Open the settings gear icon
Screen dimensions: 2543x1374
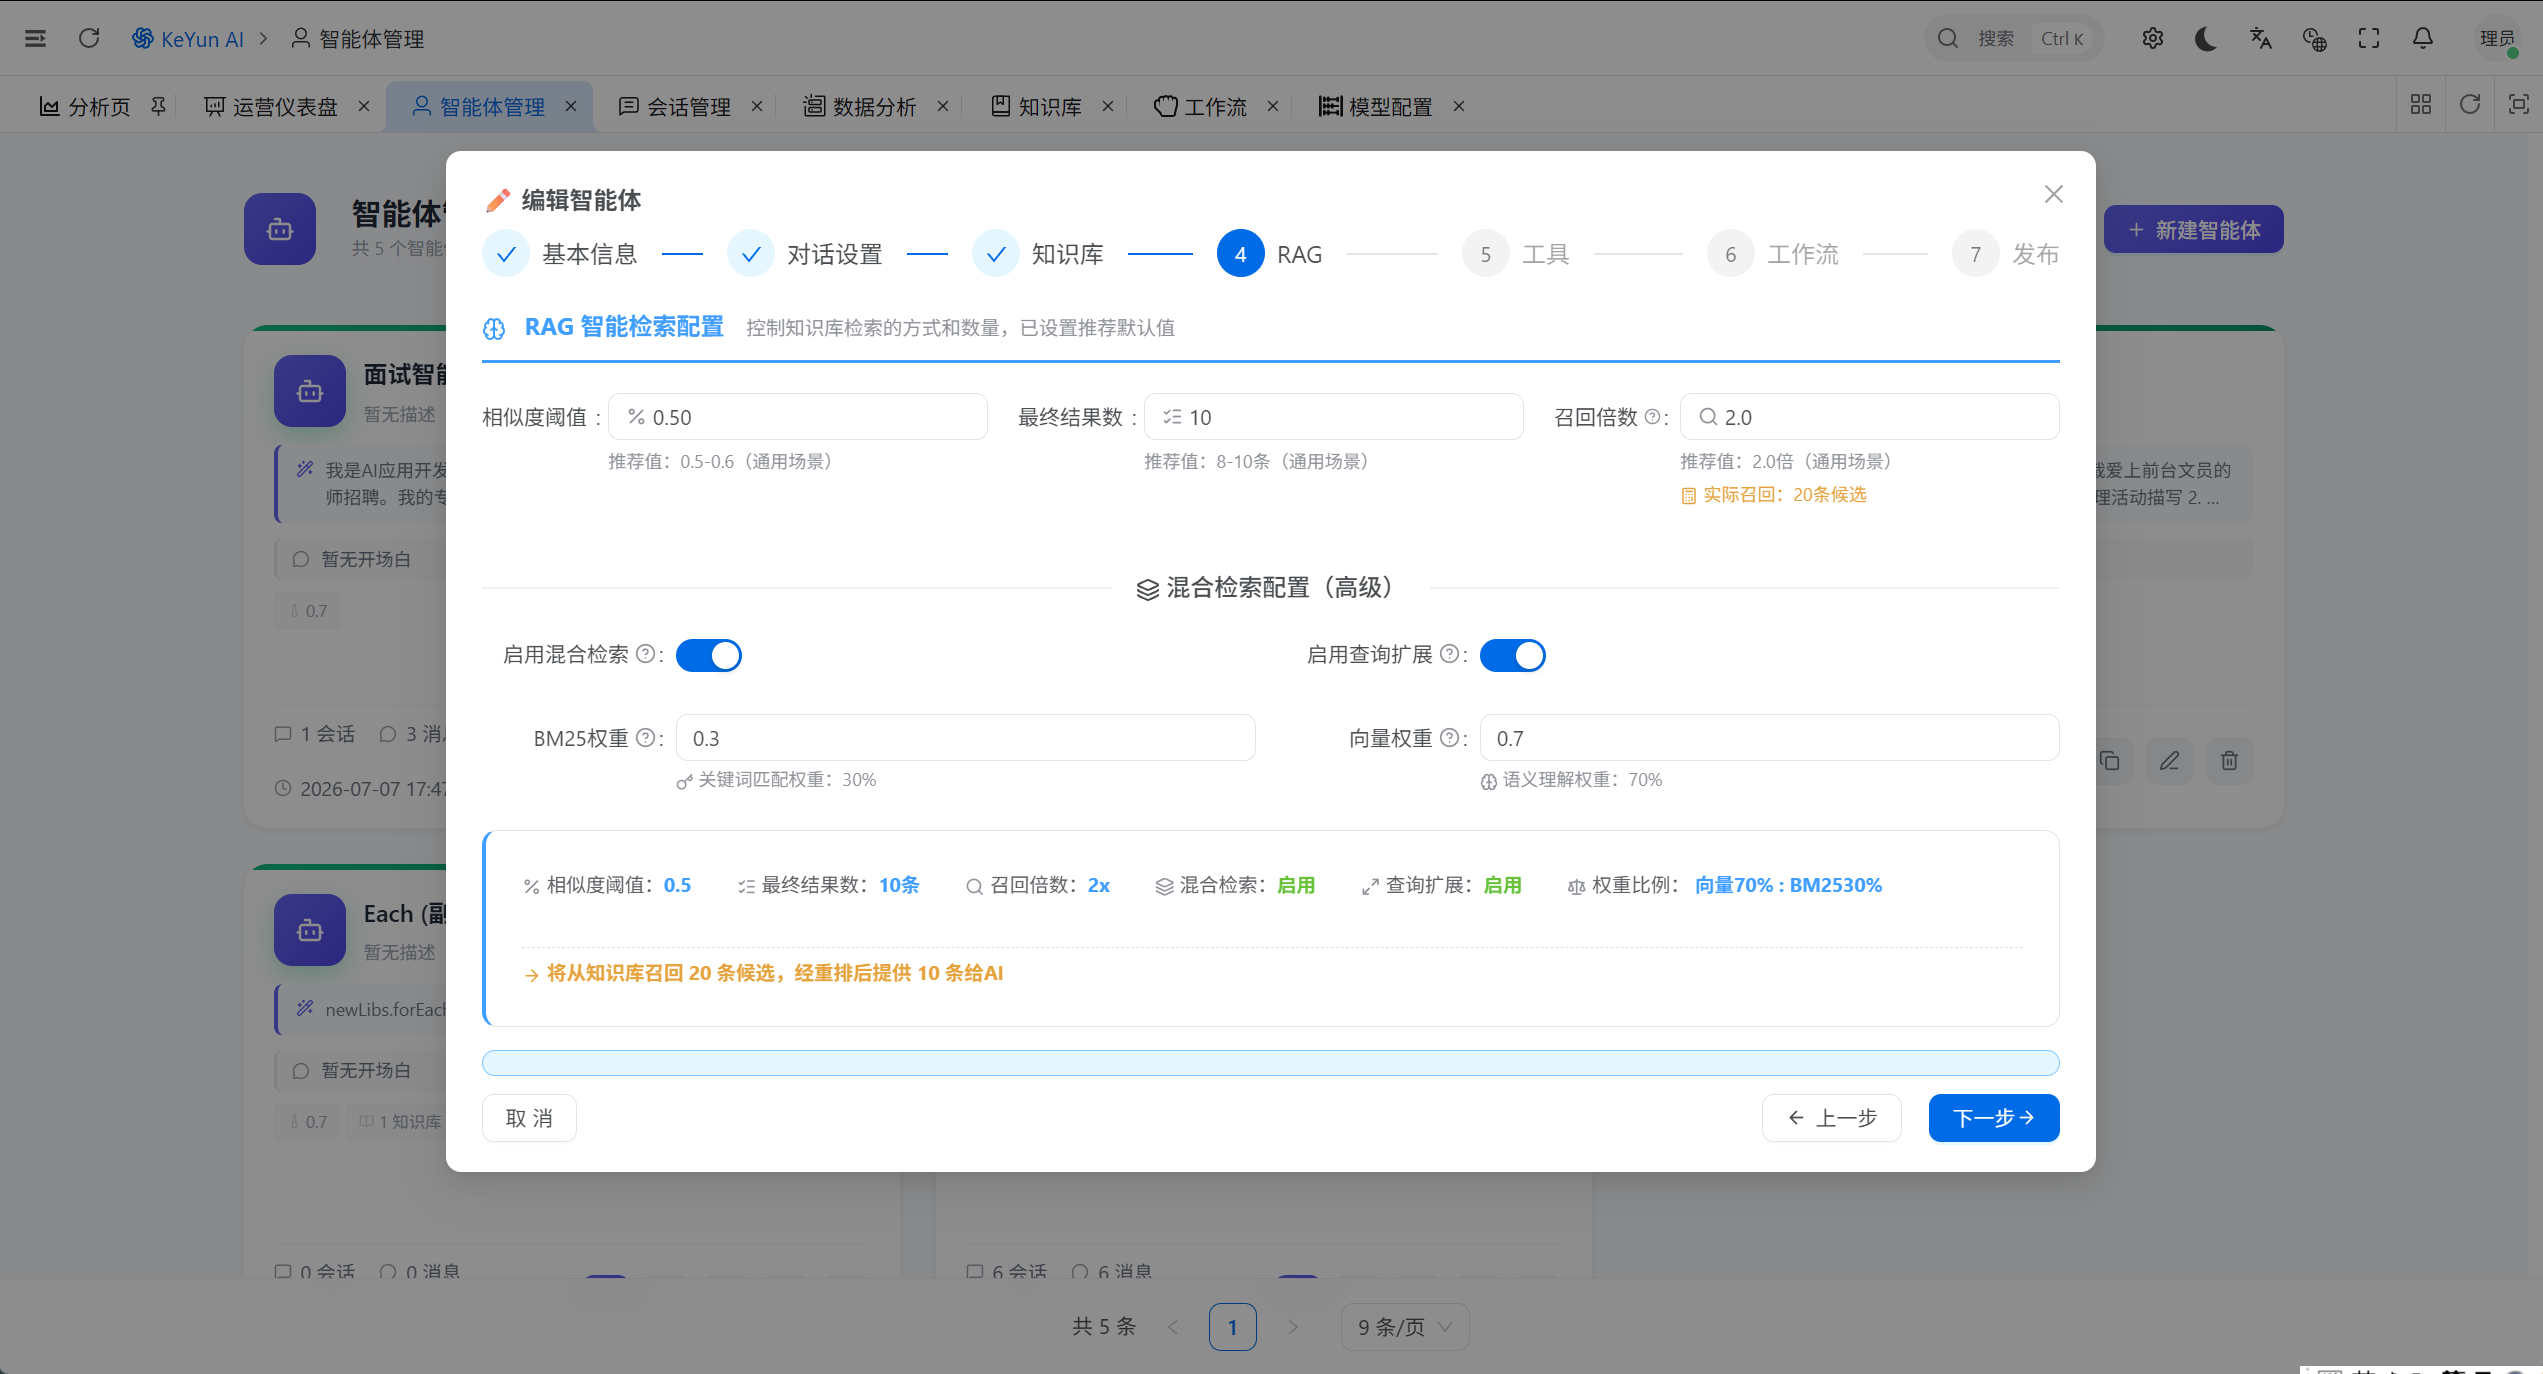pyautogui.click(x=2153, y=38)
